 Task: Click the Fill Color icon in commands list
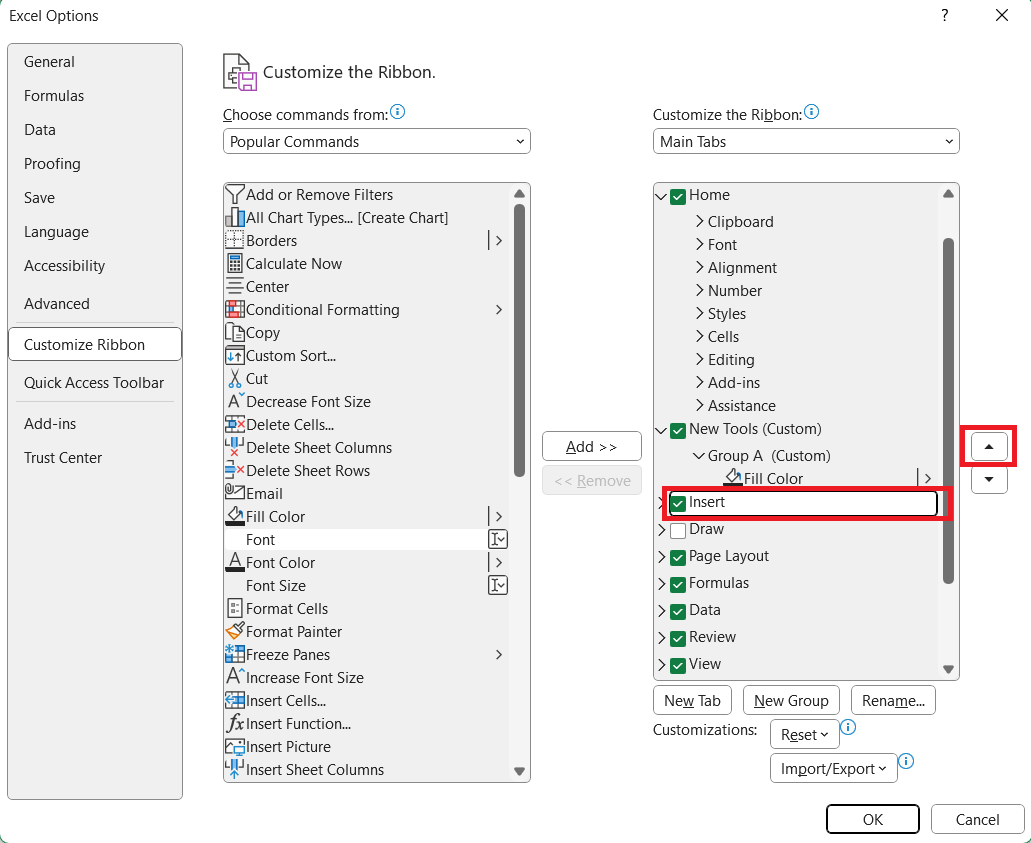(235, 517)
